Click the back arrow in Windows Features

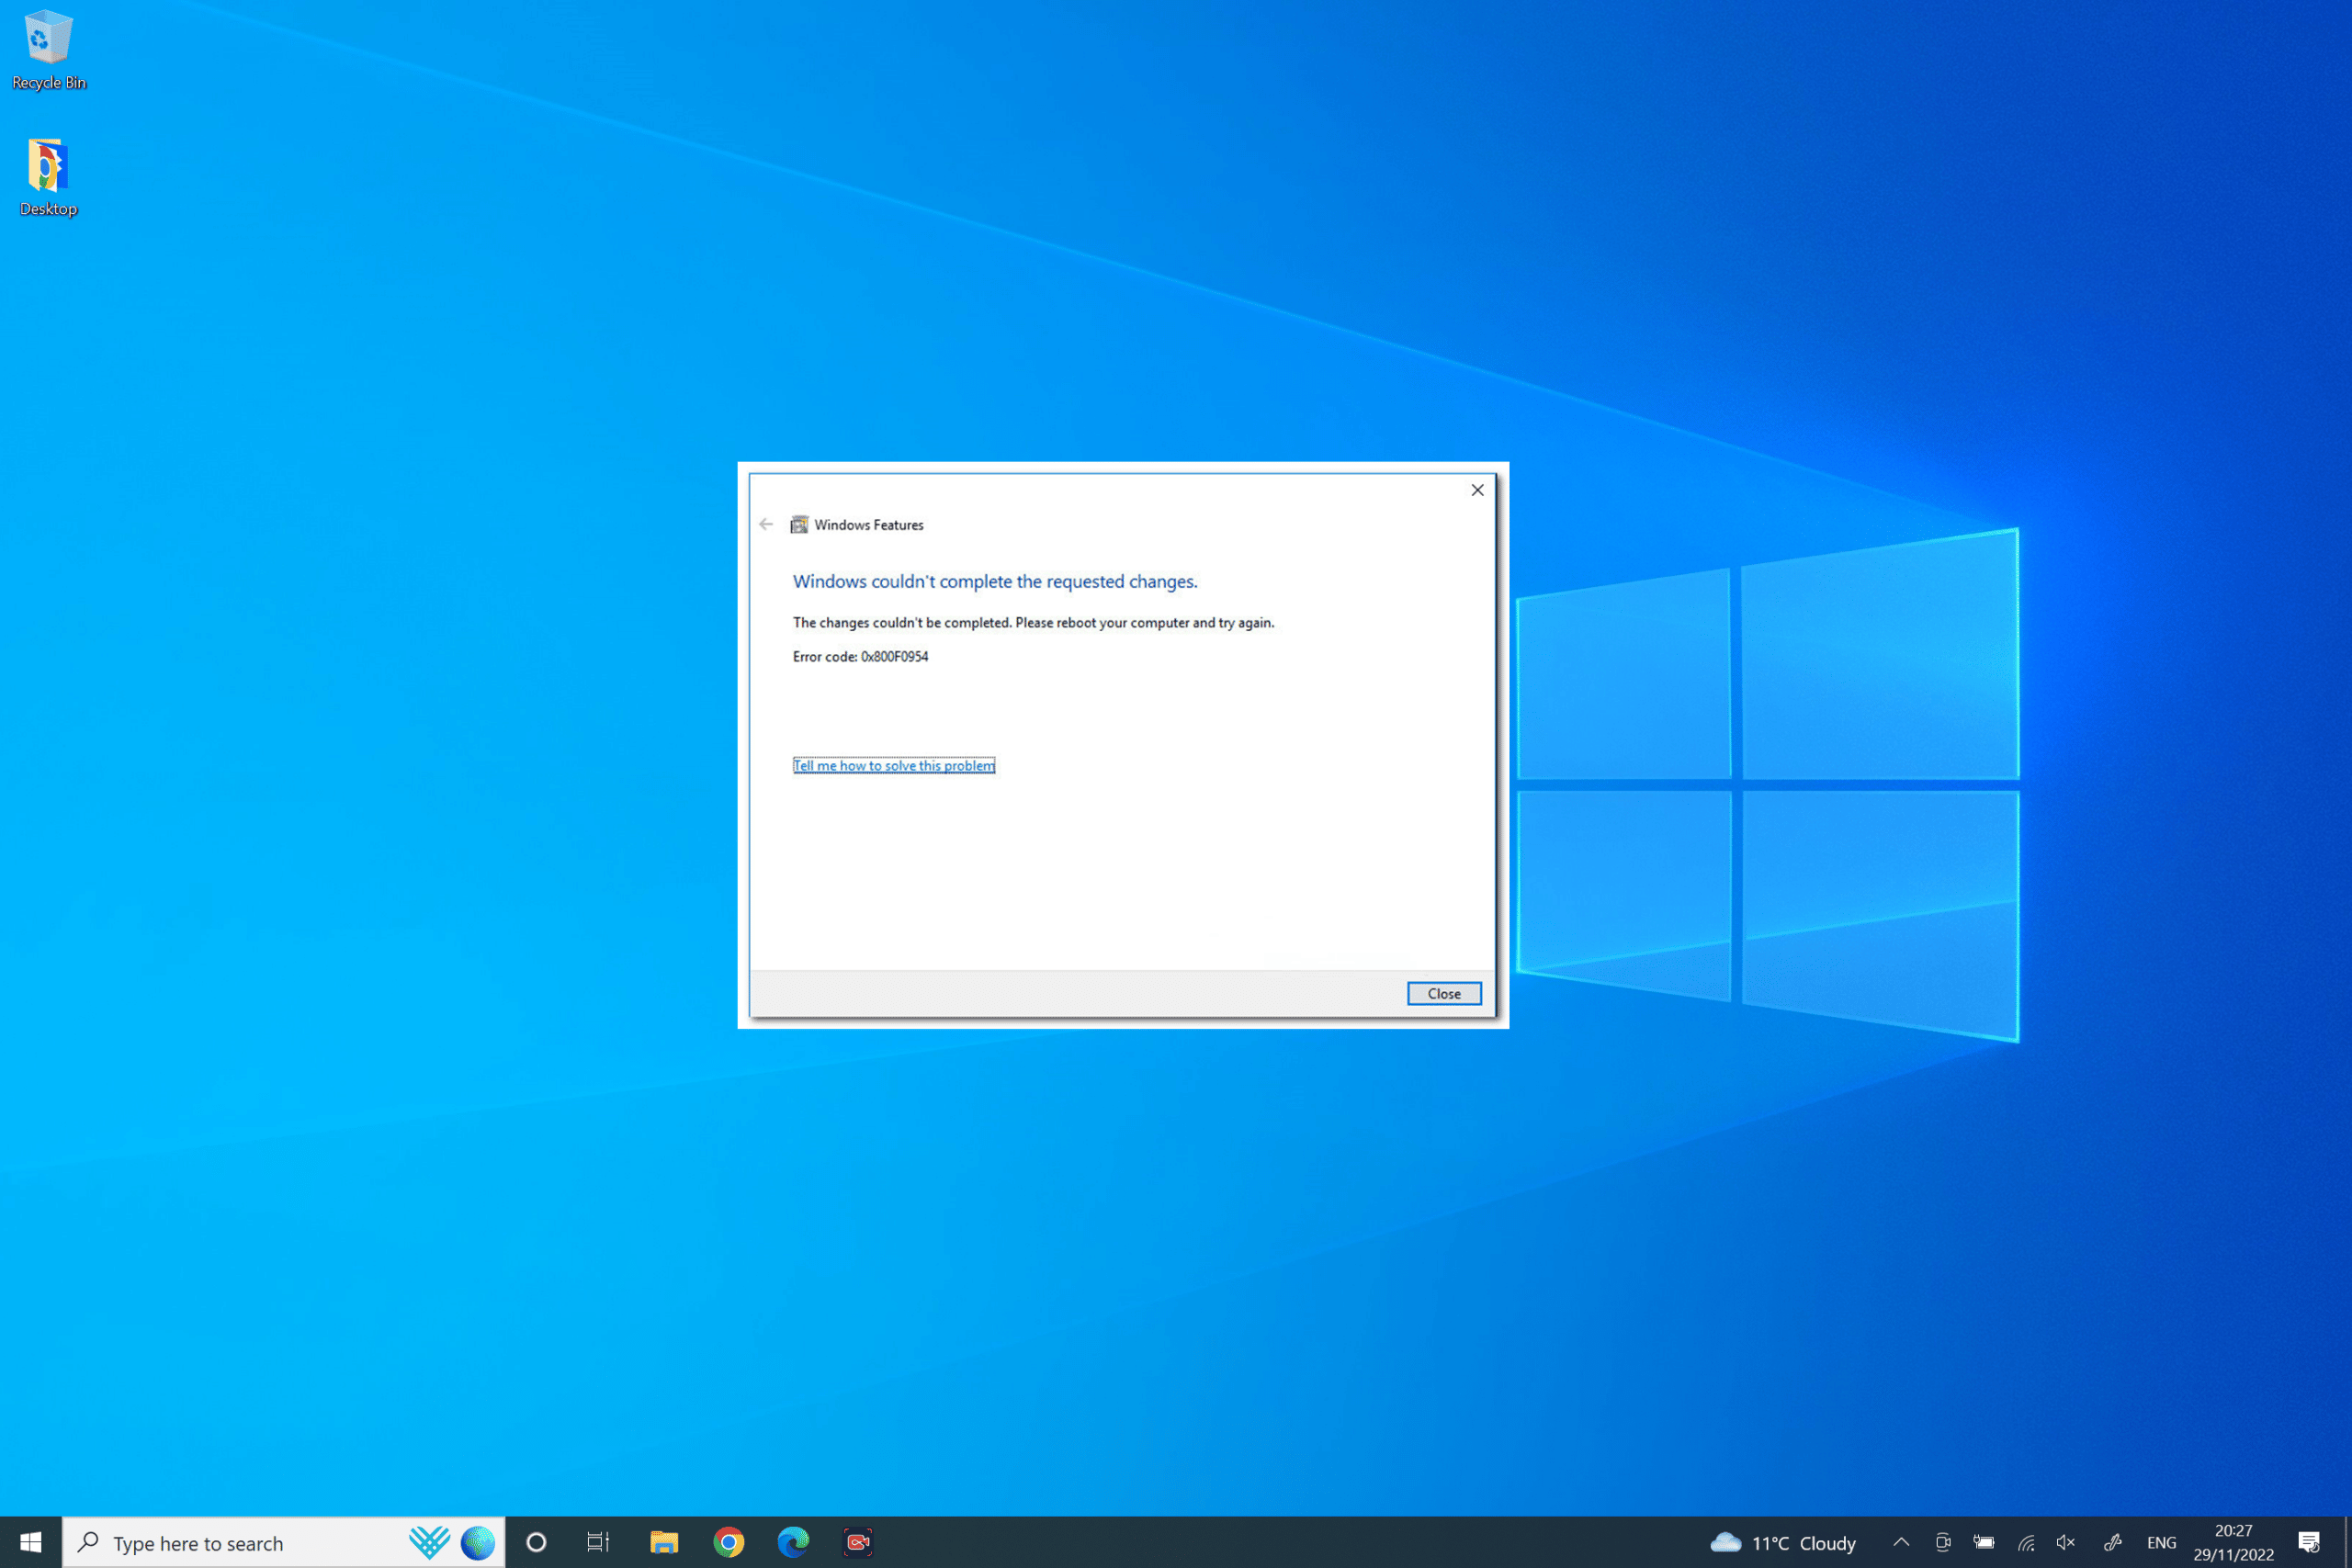coord(766,525)
